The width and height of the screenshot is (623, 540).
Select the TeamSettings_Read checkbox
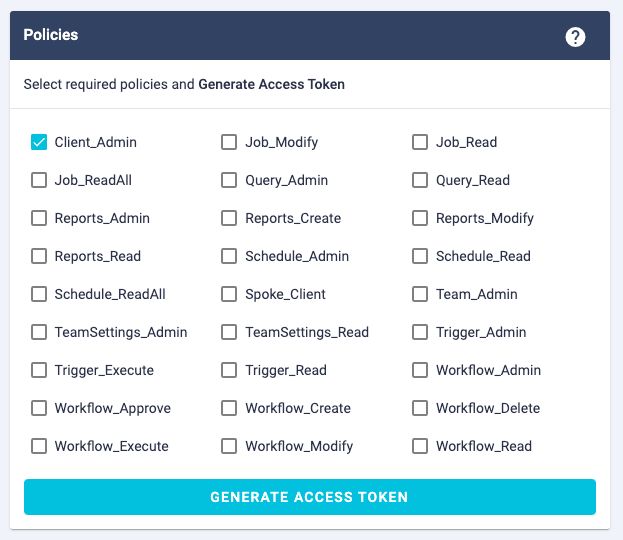229,332
